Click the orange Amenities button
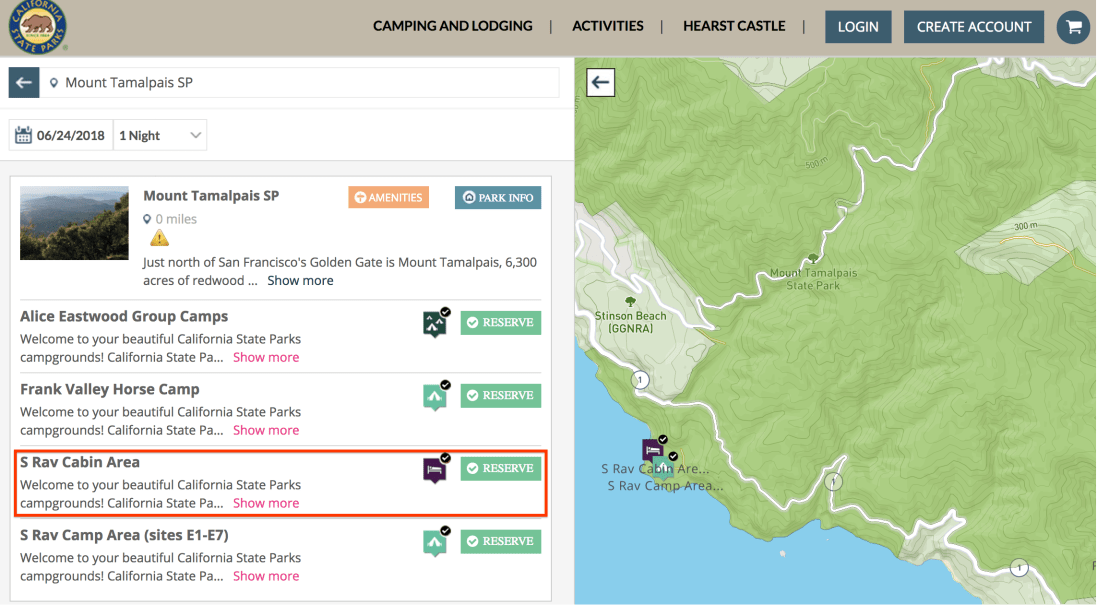The height and width of the screenshot is (605, 1097). click(x=389, y=198)
